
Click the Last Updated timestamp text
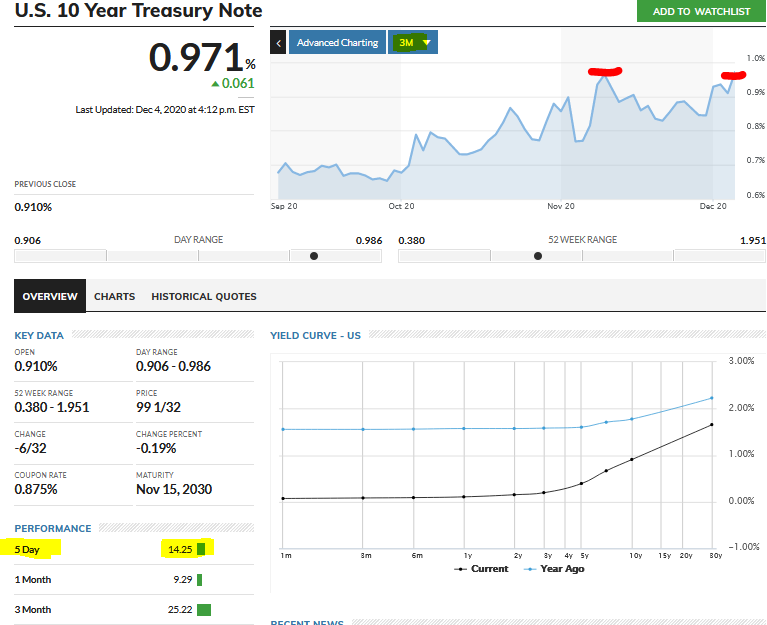165,110
